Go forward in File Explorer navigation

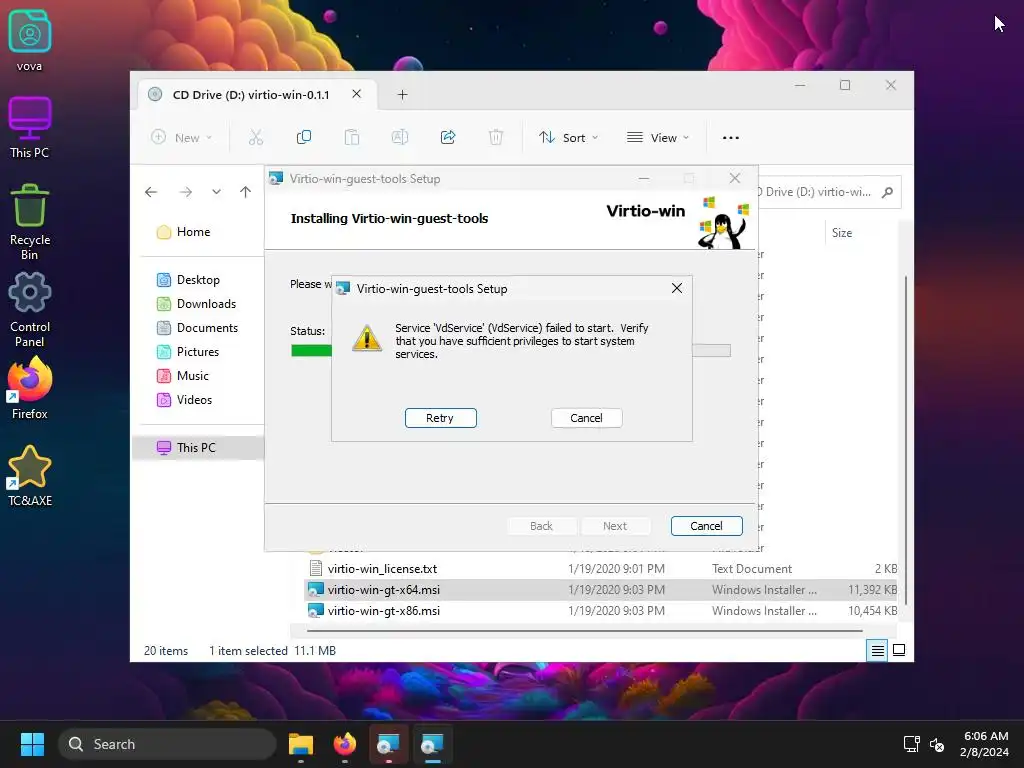pos(185,192)
